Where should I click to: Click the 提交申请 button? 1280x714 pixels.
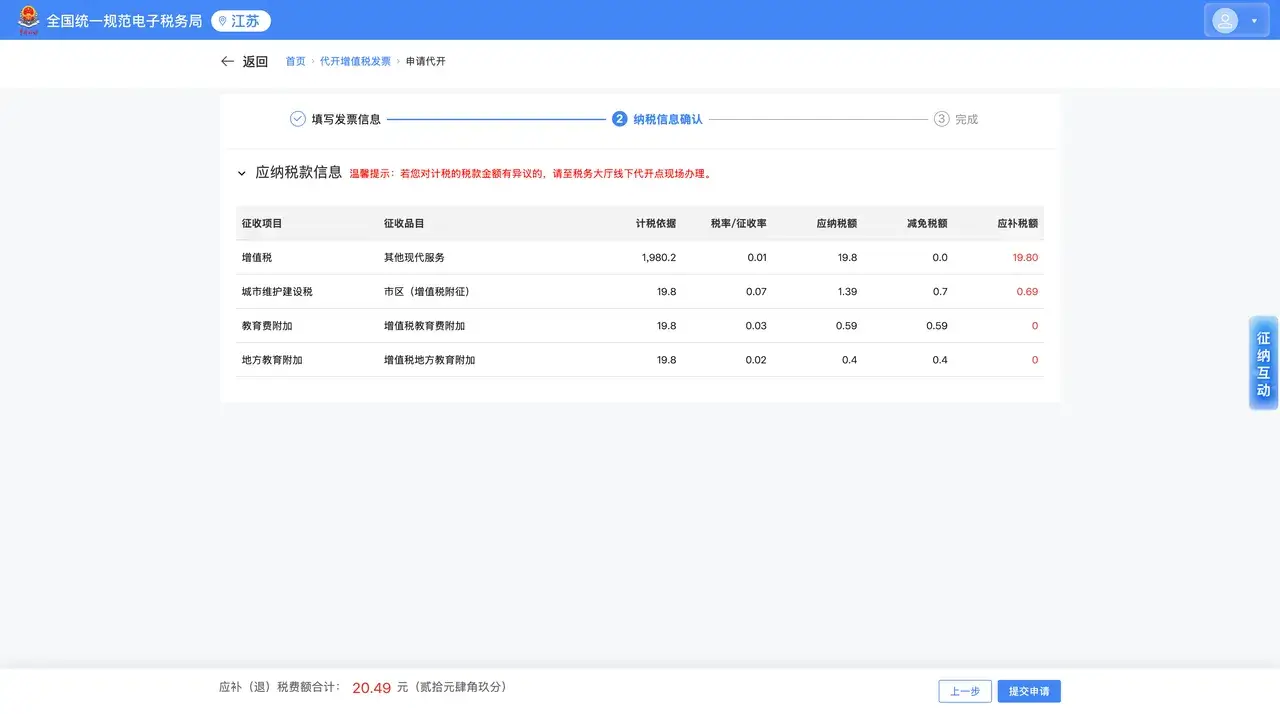pyautogui.click(x=1029, y=691)
